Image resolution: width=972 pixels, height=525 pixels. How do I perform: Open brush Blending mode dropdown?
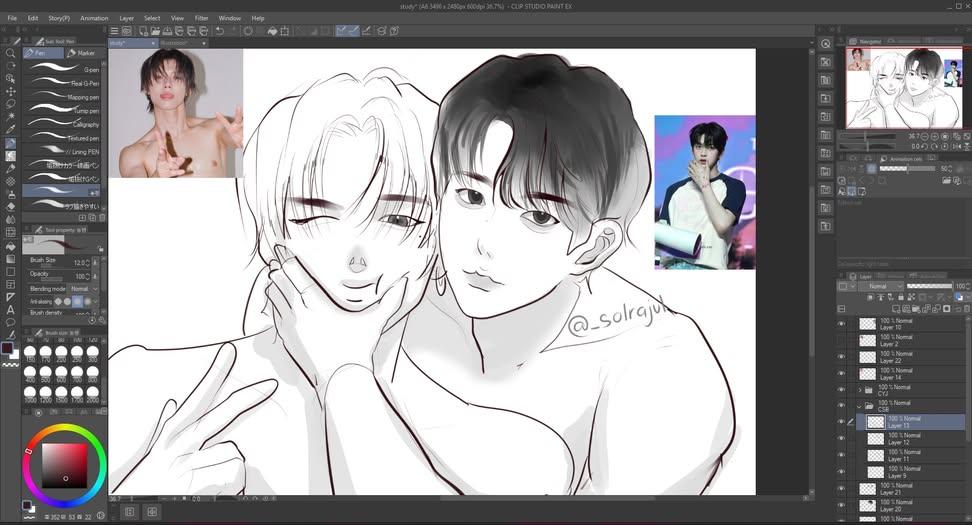(84, 289)
